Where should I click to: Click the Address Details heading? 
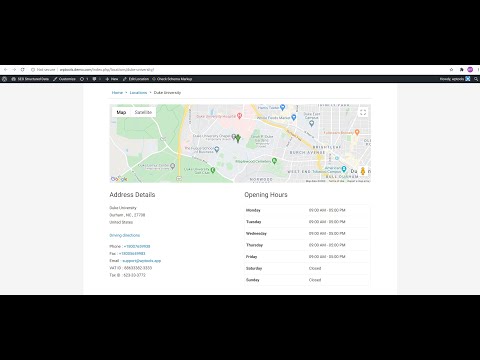coord(132,195)
